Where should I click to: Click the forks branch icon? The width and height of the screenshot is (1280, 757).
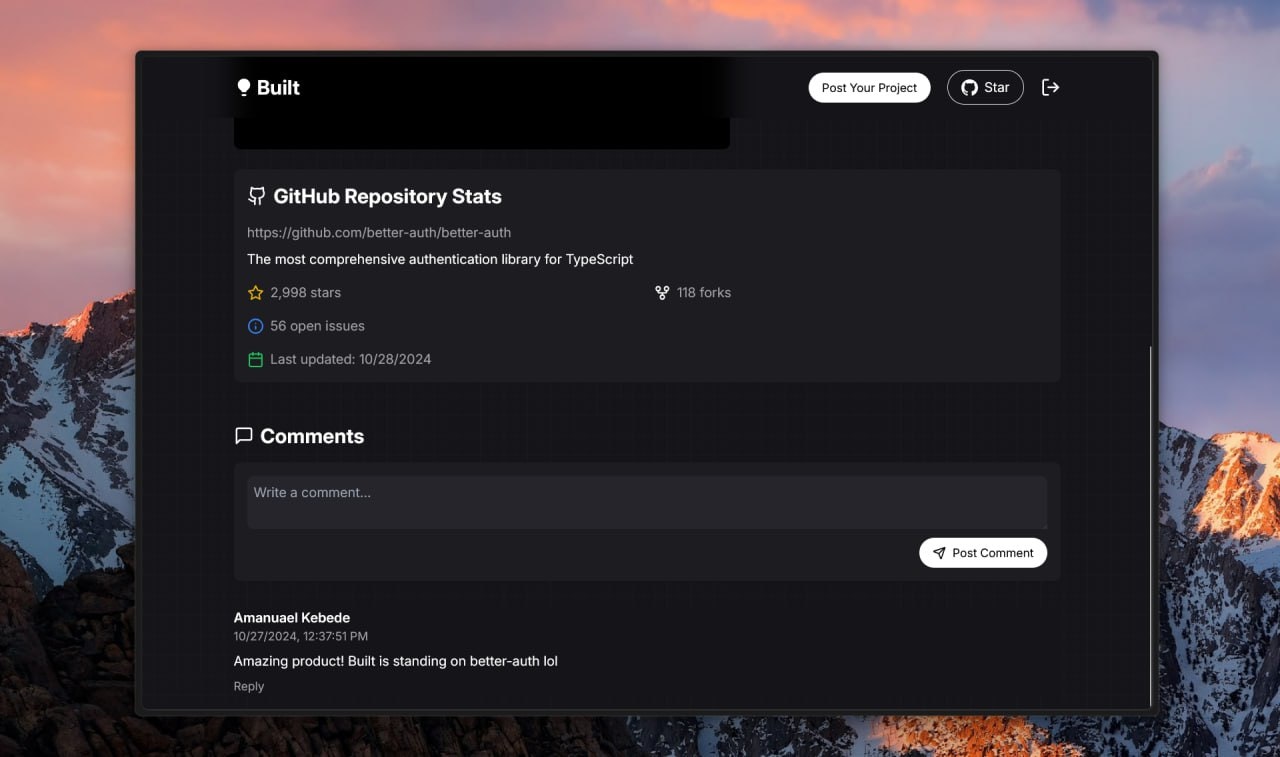(662, 293)
